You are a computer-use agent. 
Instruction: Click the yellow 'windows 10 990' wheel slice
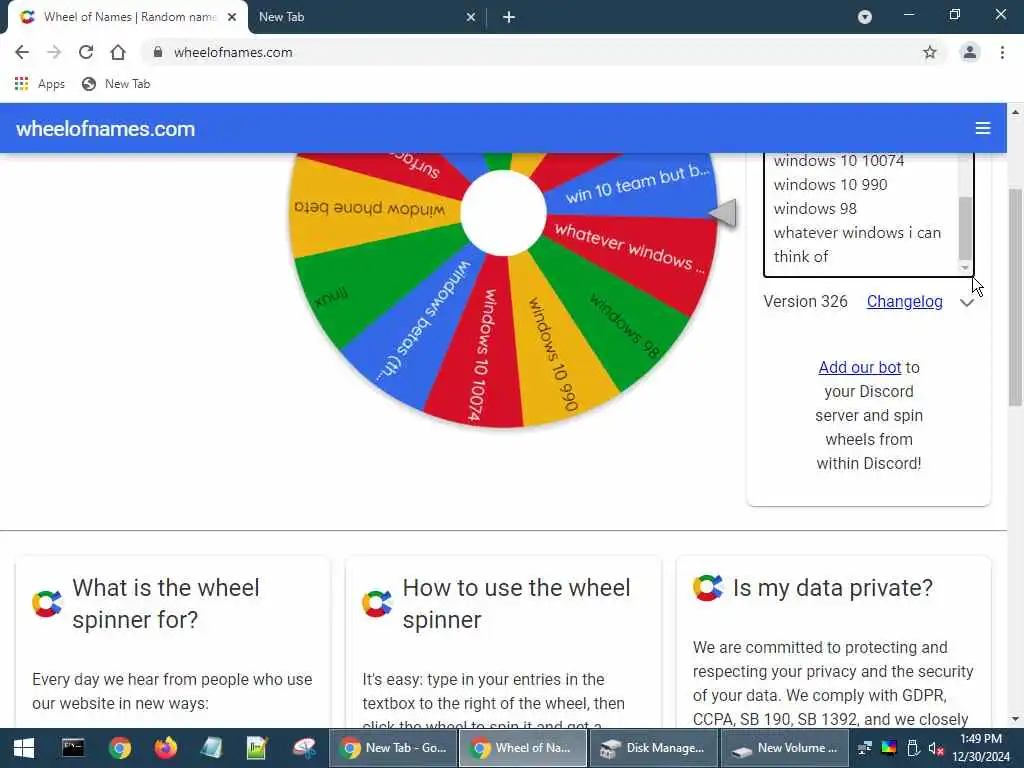point(554,355)
